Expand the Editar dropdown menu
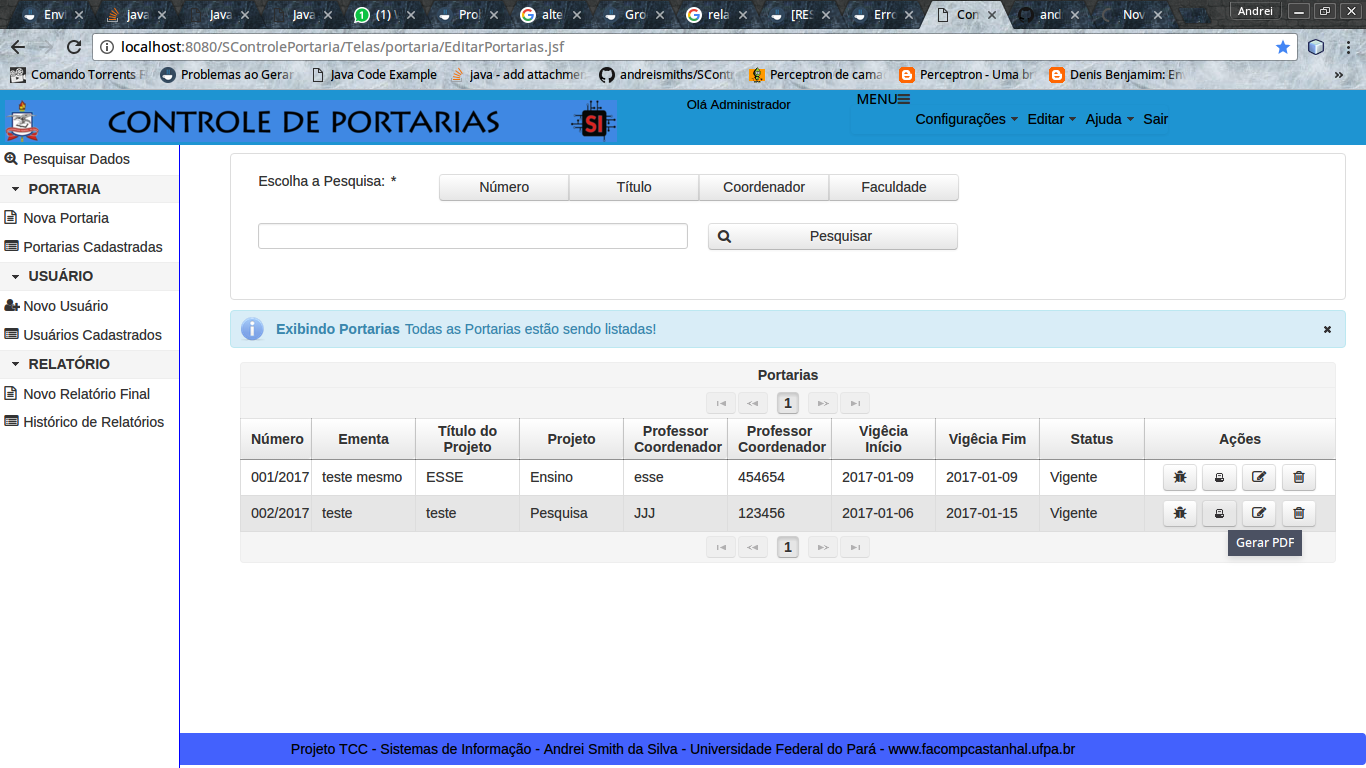The image size is (1366, 768). pyautogui.click(x=1051, y=119)
